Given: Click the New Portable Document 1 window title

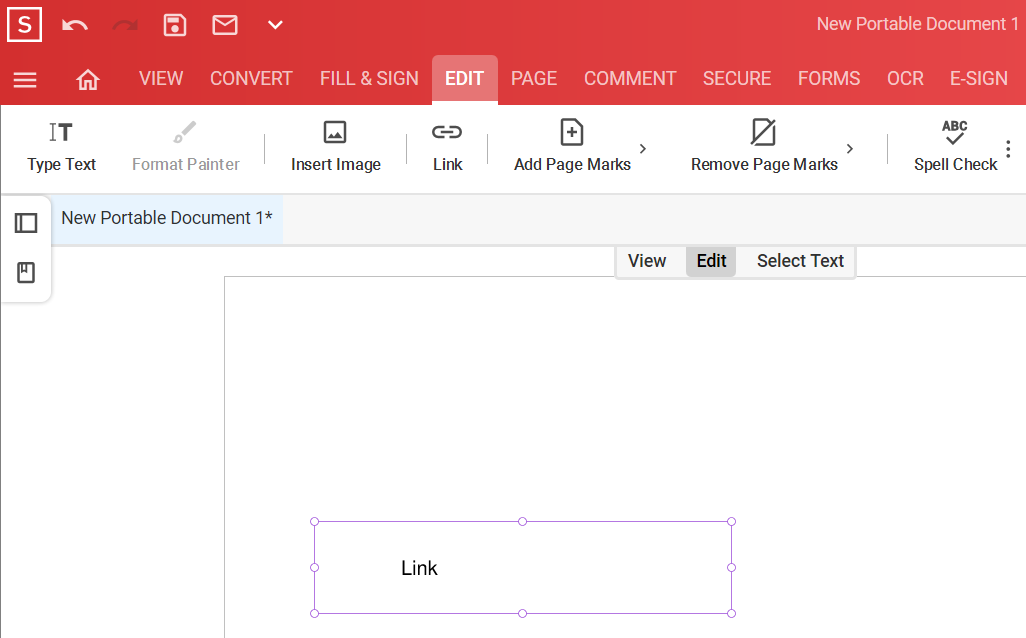Looking at the screenshot, I should (x=917, y=24).
